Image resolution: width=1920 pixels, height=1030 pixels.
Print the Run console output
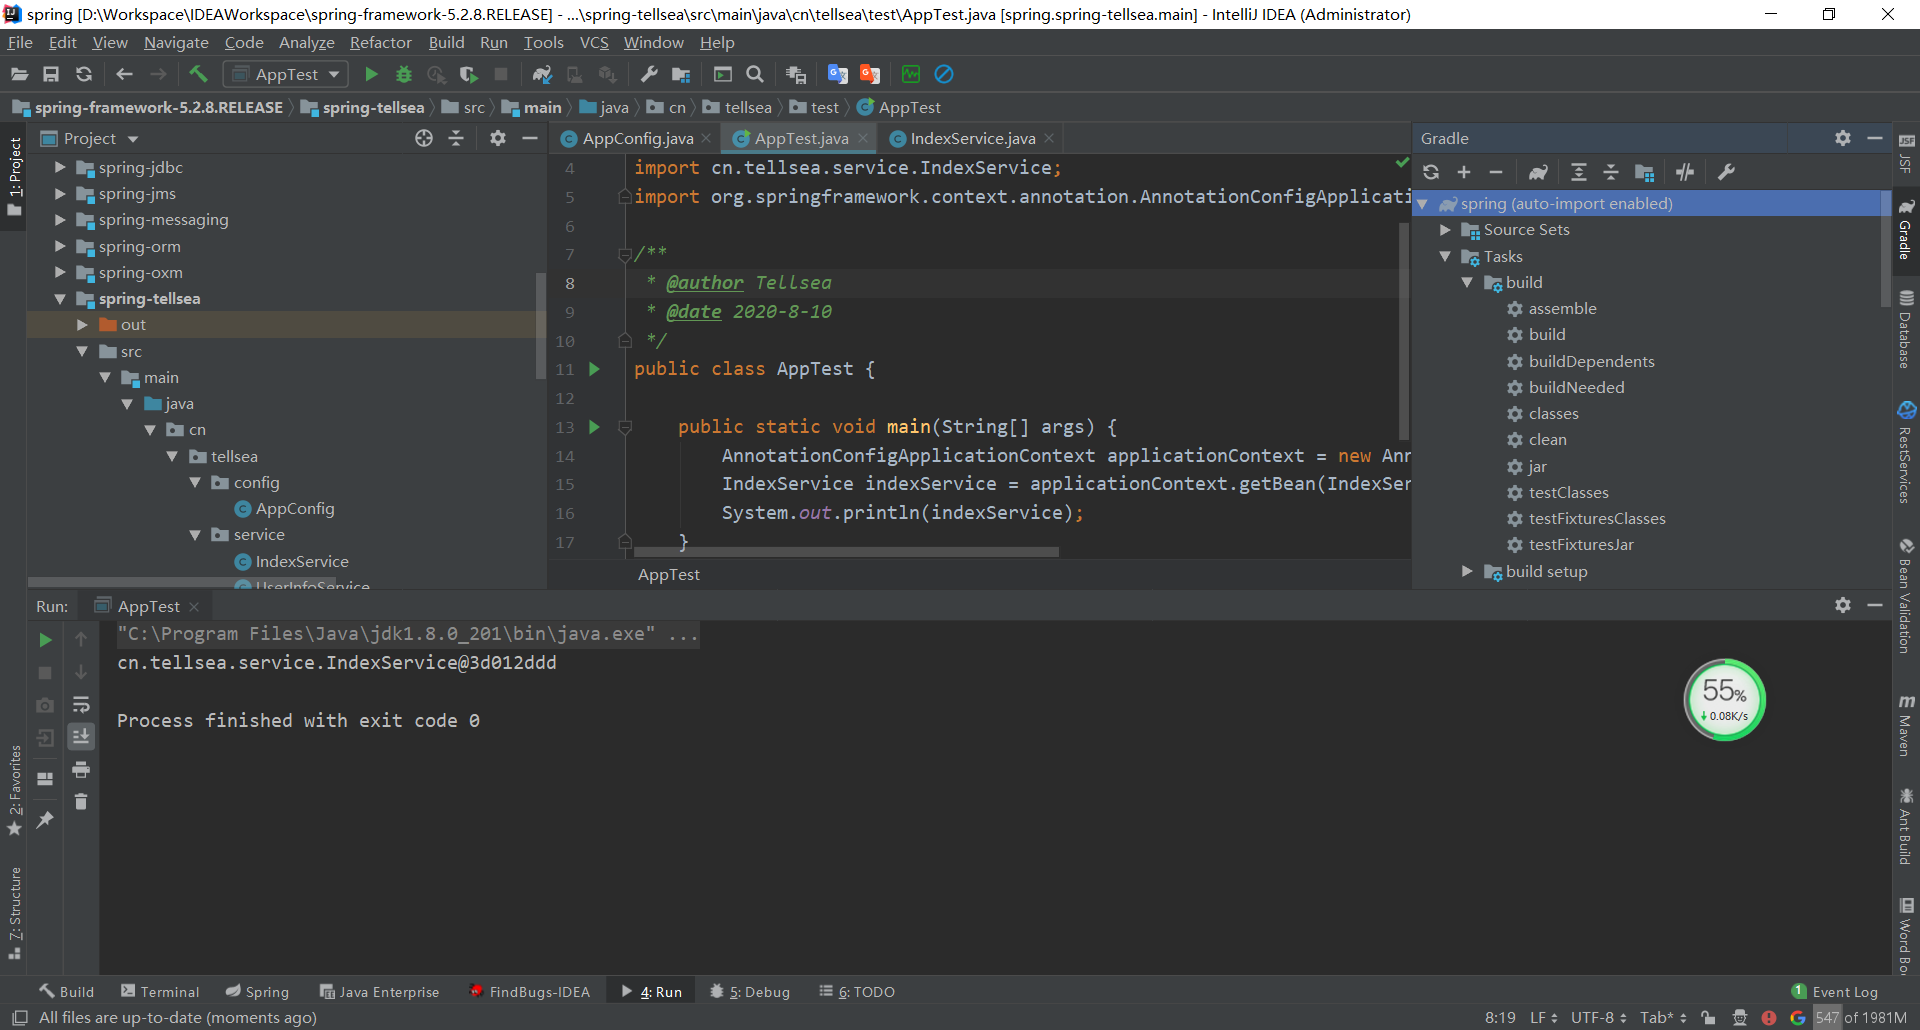(x=83, y=770)
